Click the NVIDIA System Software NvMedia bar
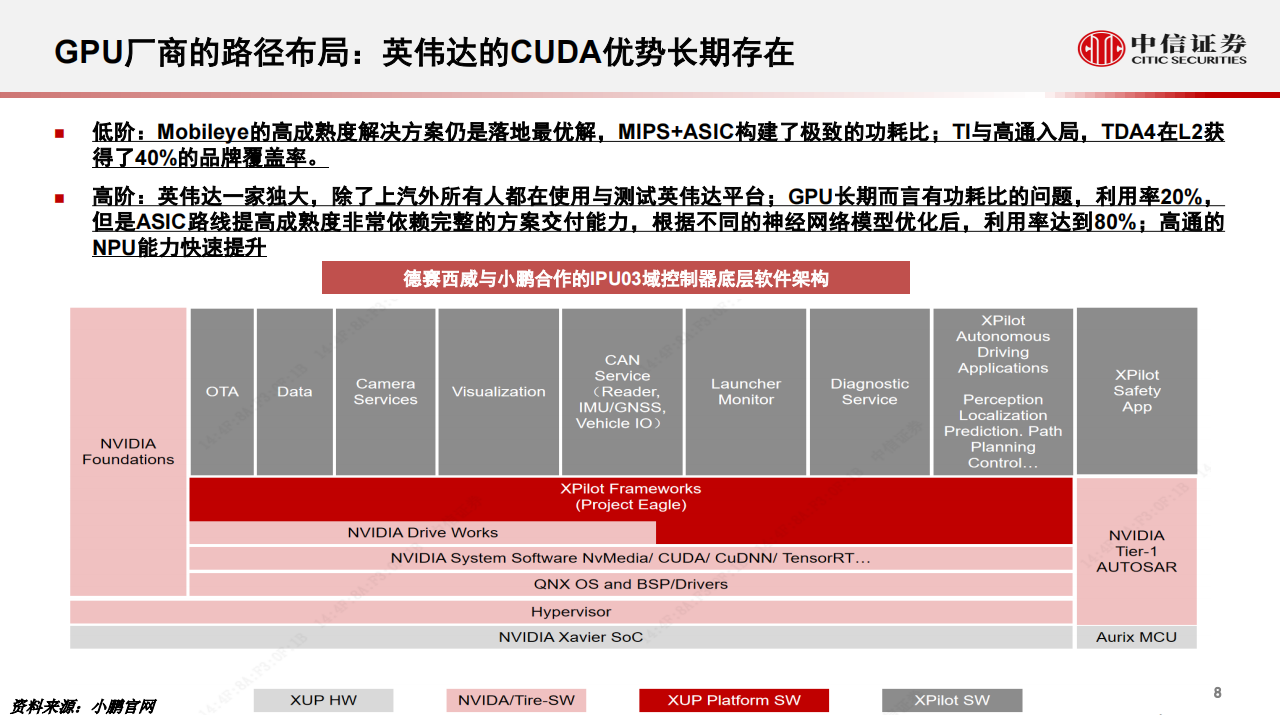 631,558
